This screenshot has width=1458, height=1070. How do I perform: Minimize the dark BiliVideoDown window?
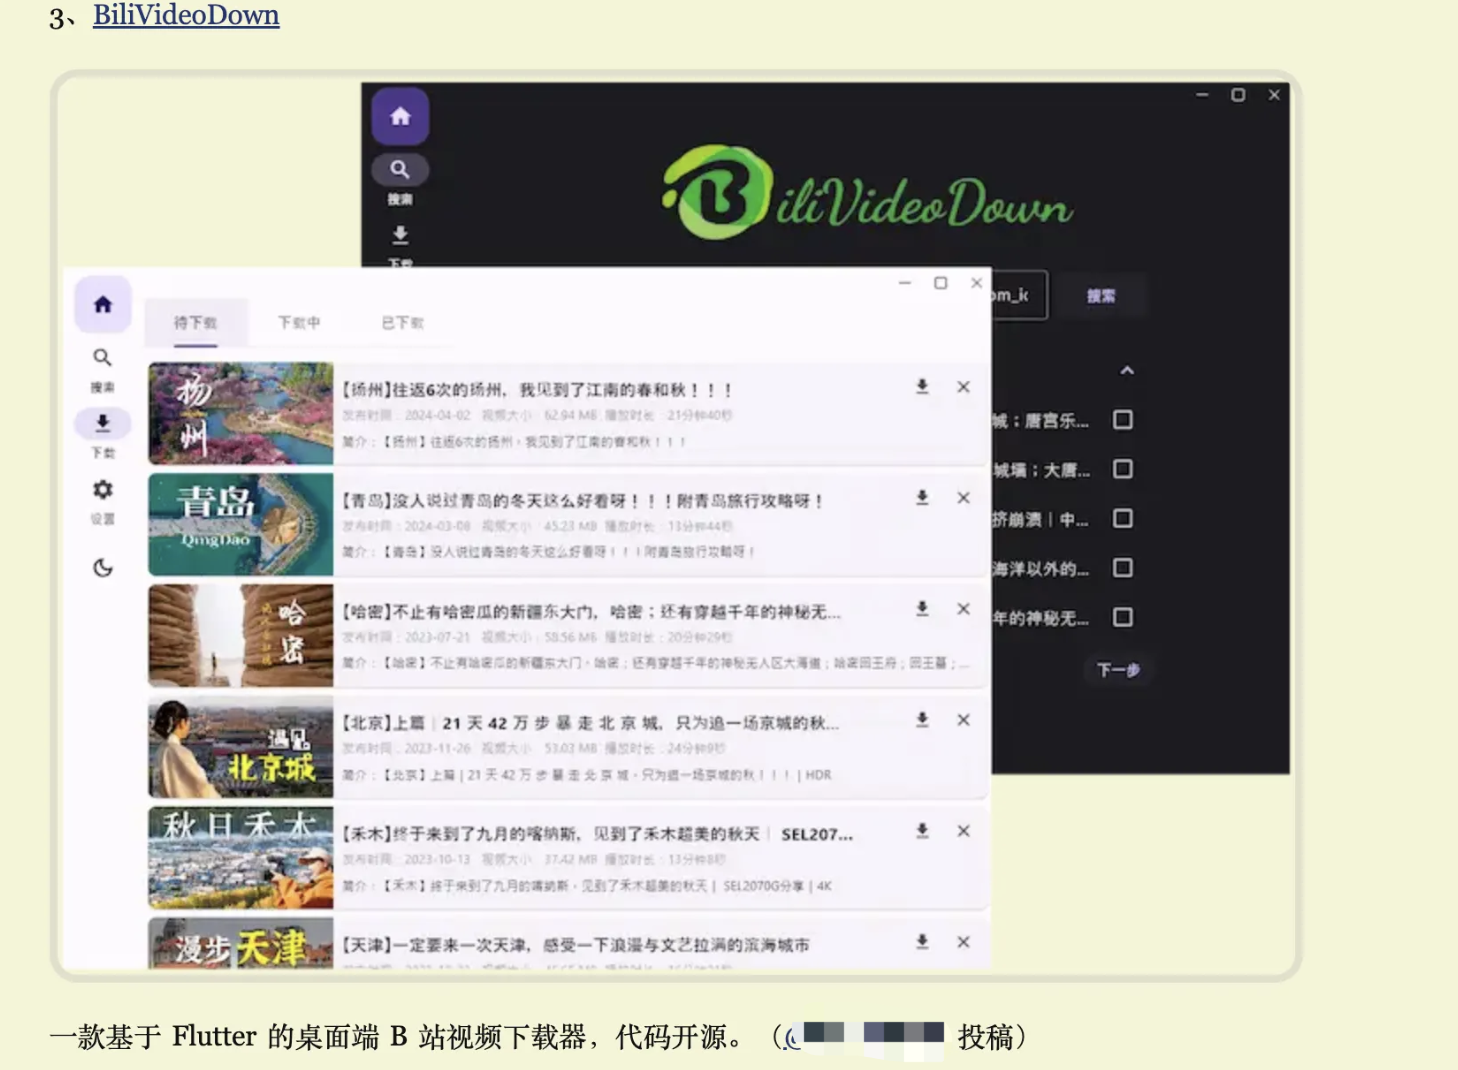click(1202, 95)
